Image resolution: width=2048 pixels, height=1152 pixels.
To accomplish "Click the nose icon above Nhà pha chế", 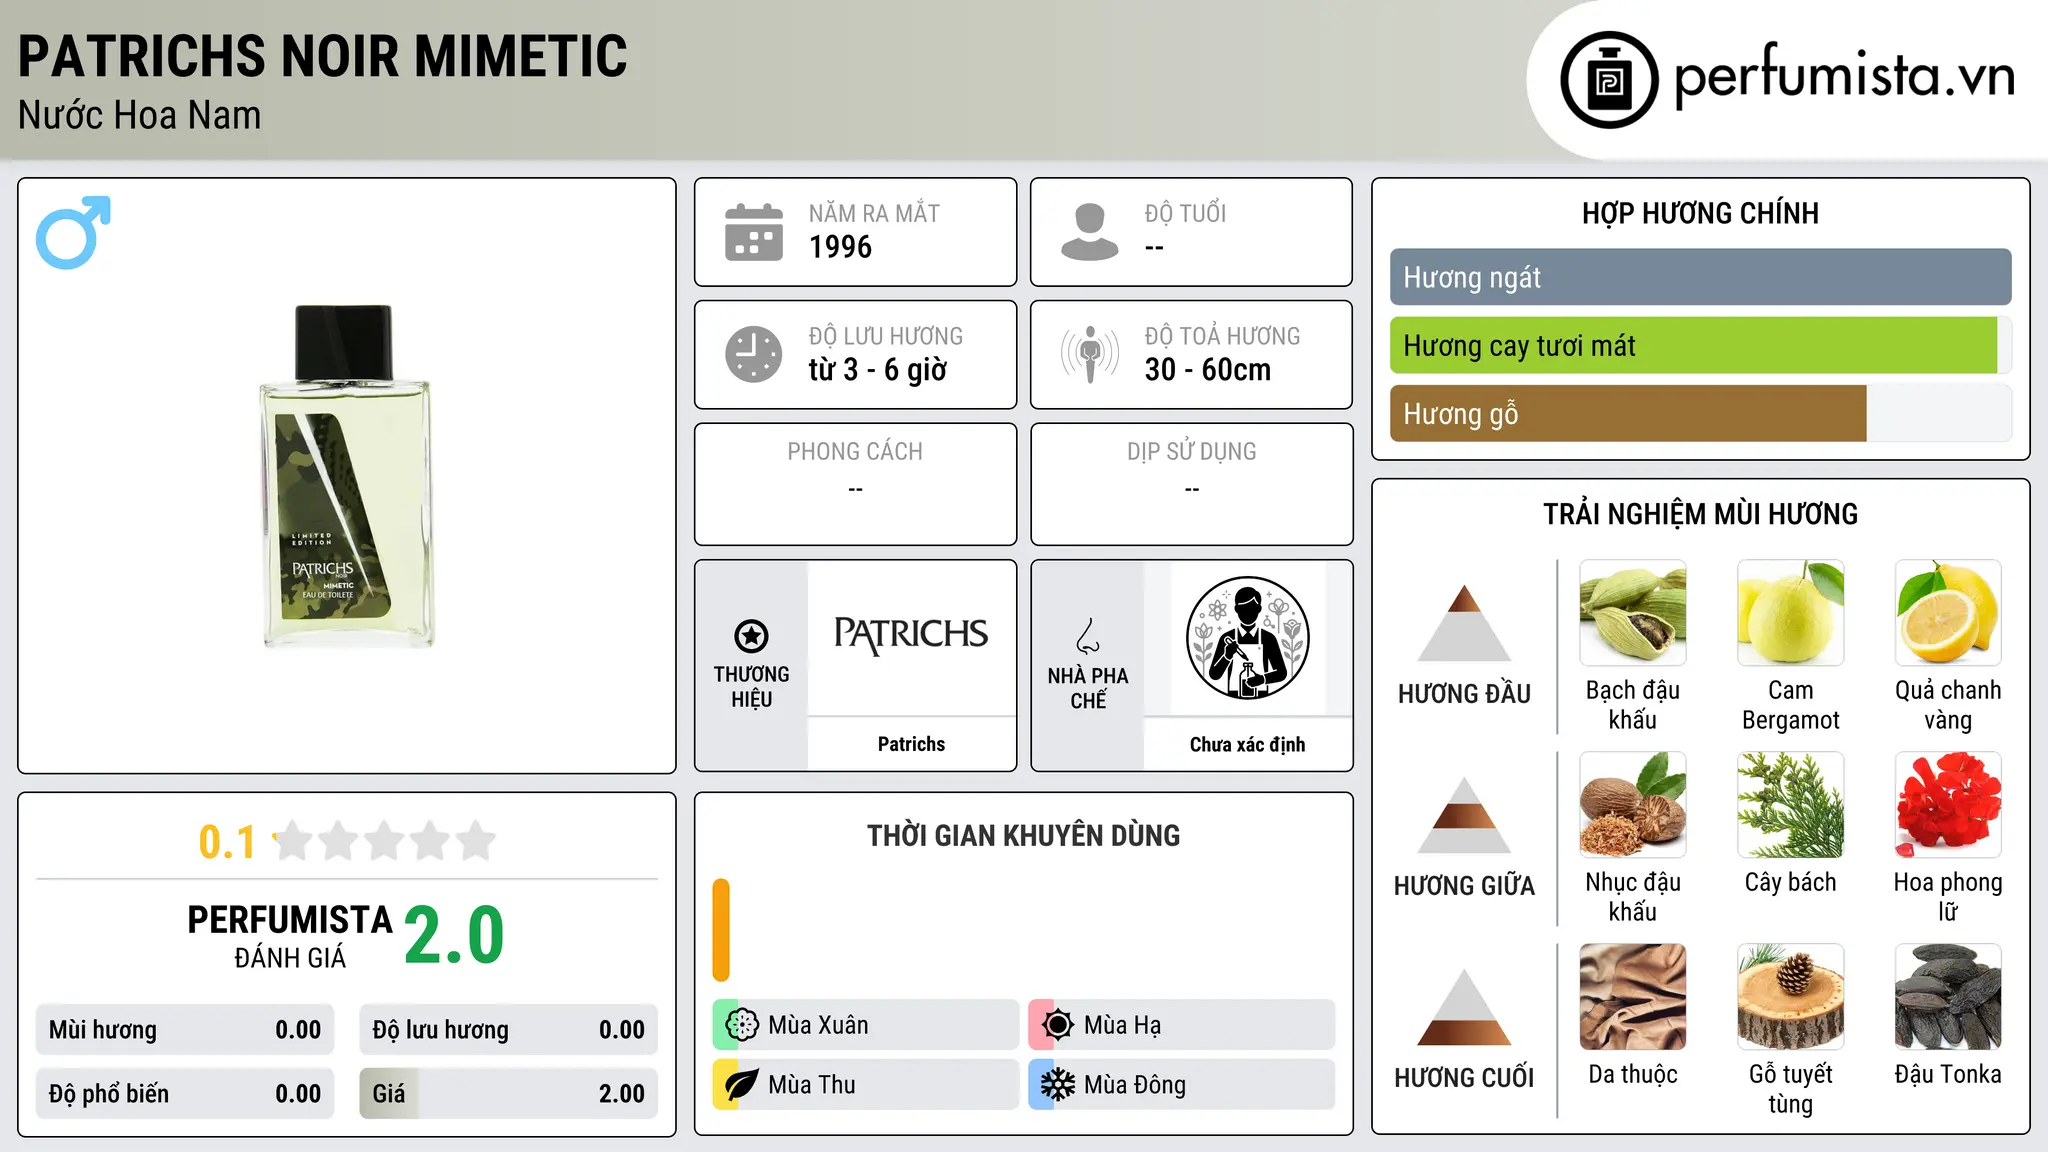I will click(x=1088, y=635).
